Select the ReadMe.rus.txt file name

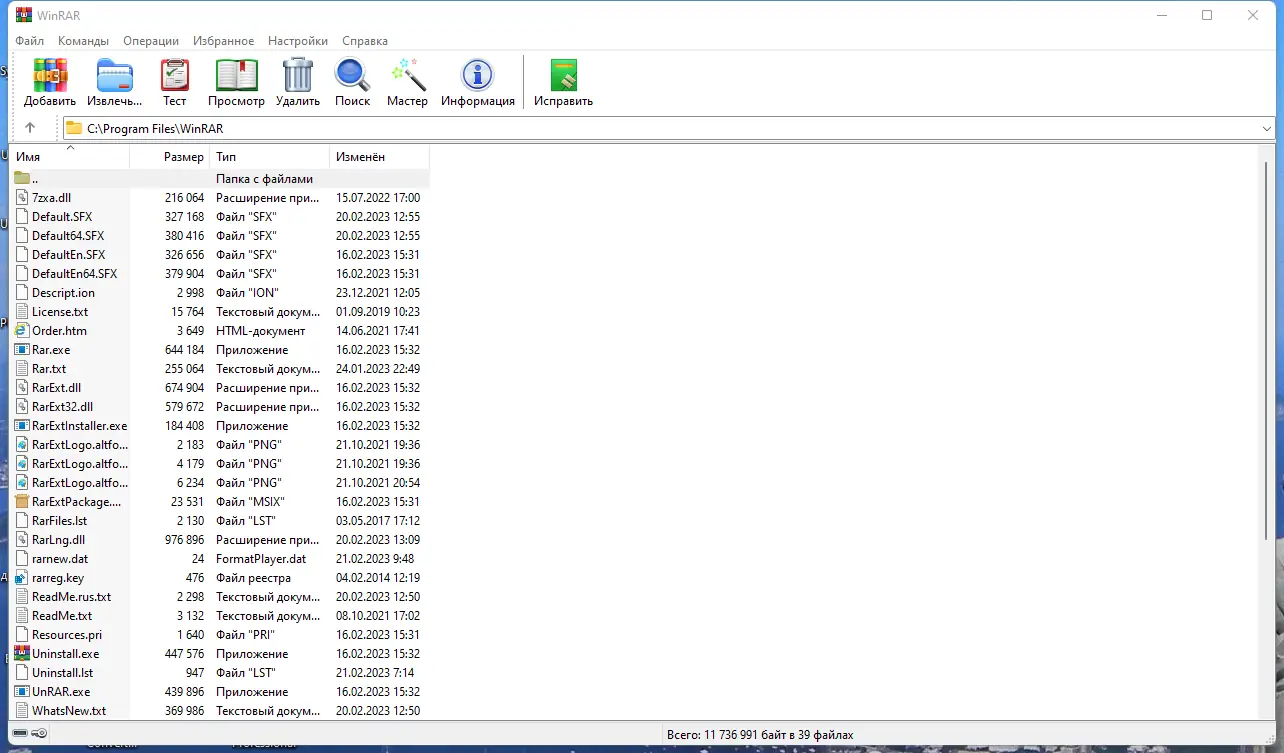(x=71, y=597)
